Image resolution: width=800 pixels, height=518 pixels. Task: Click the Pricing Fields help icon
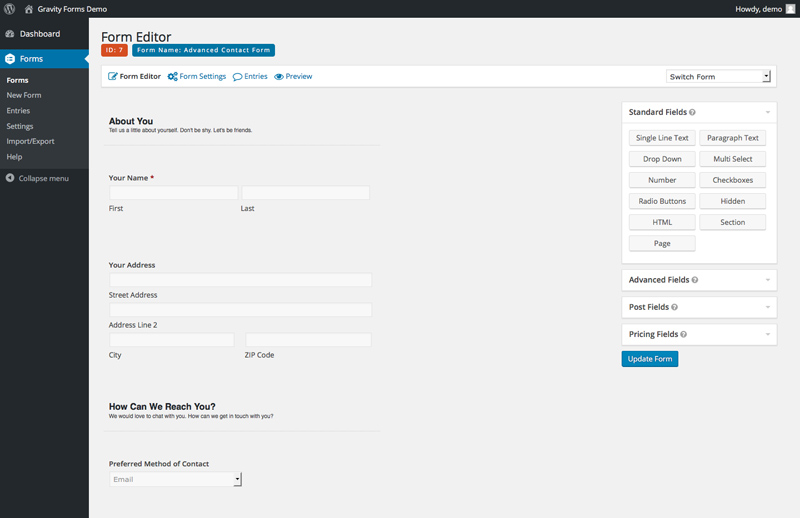[684, 334]
